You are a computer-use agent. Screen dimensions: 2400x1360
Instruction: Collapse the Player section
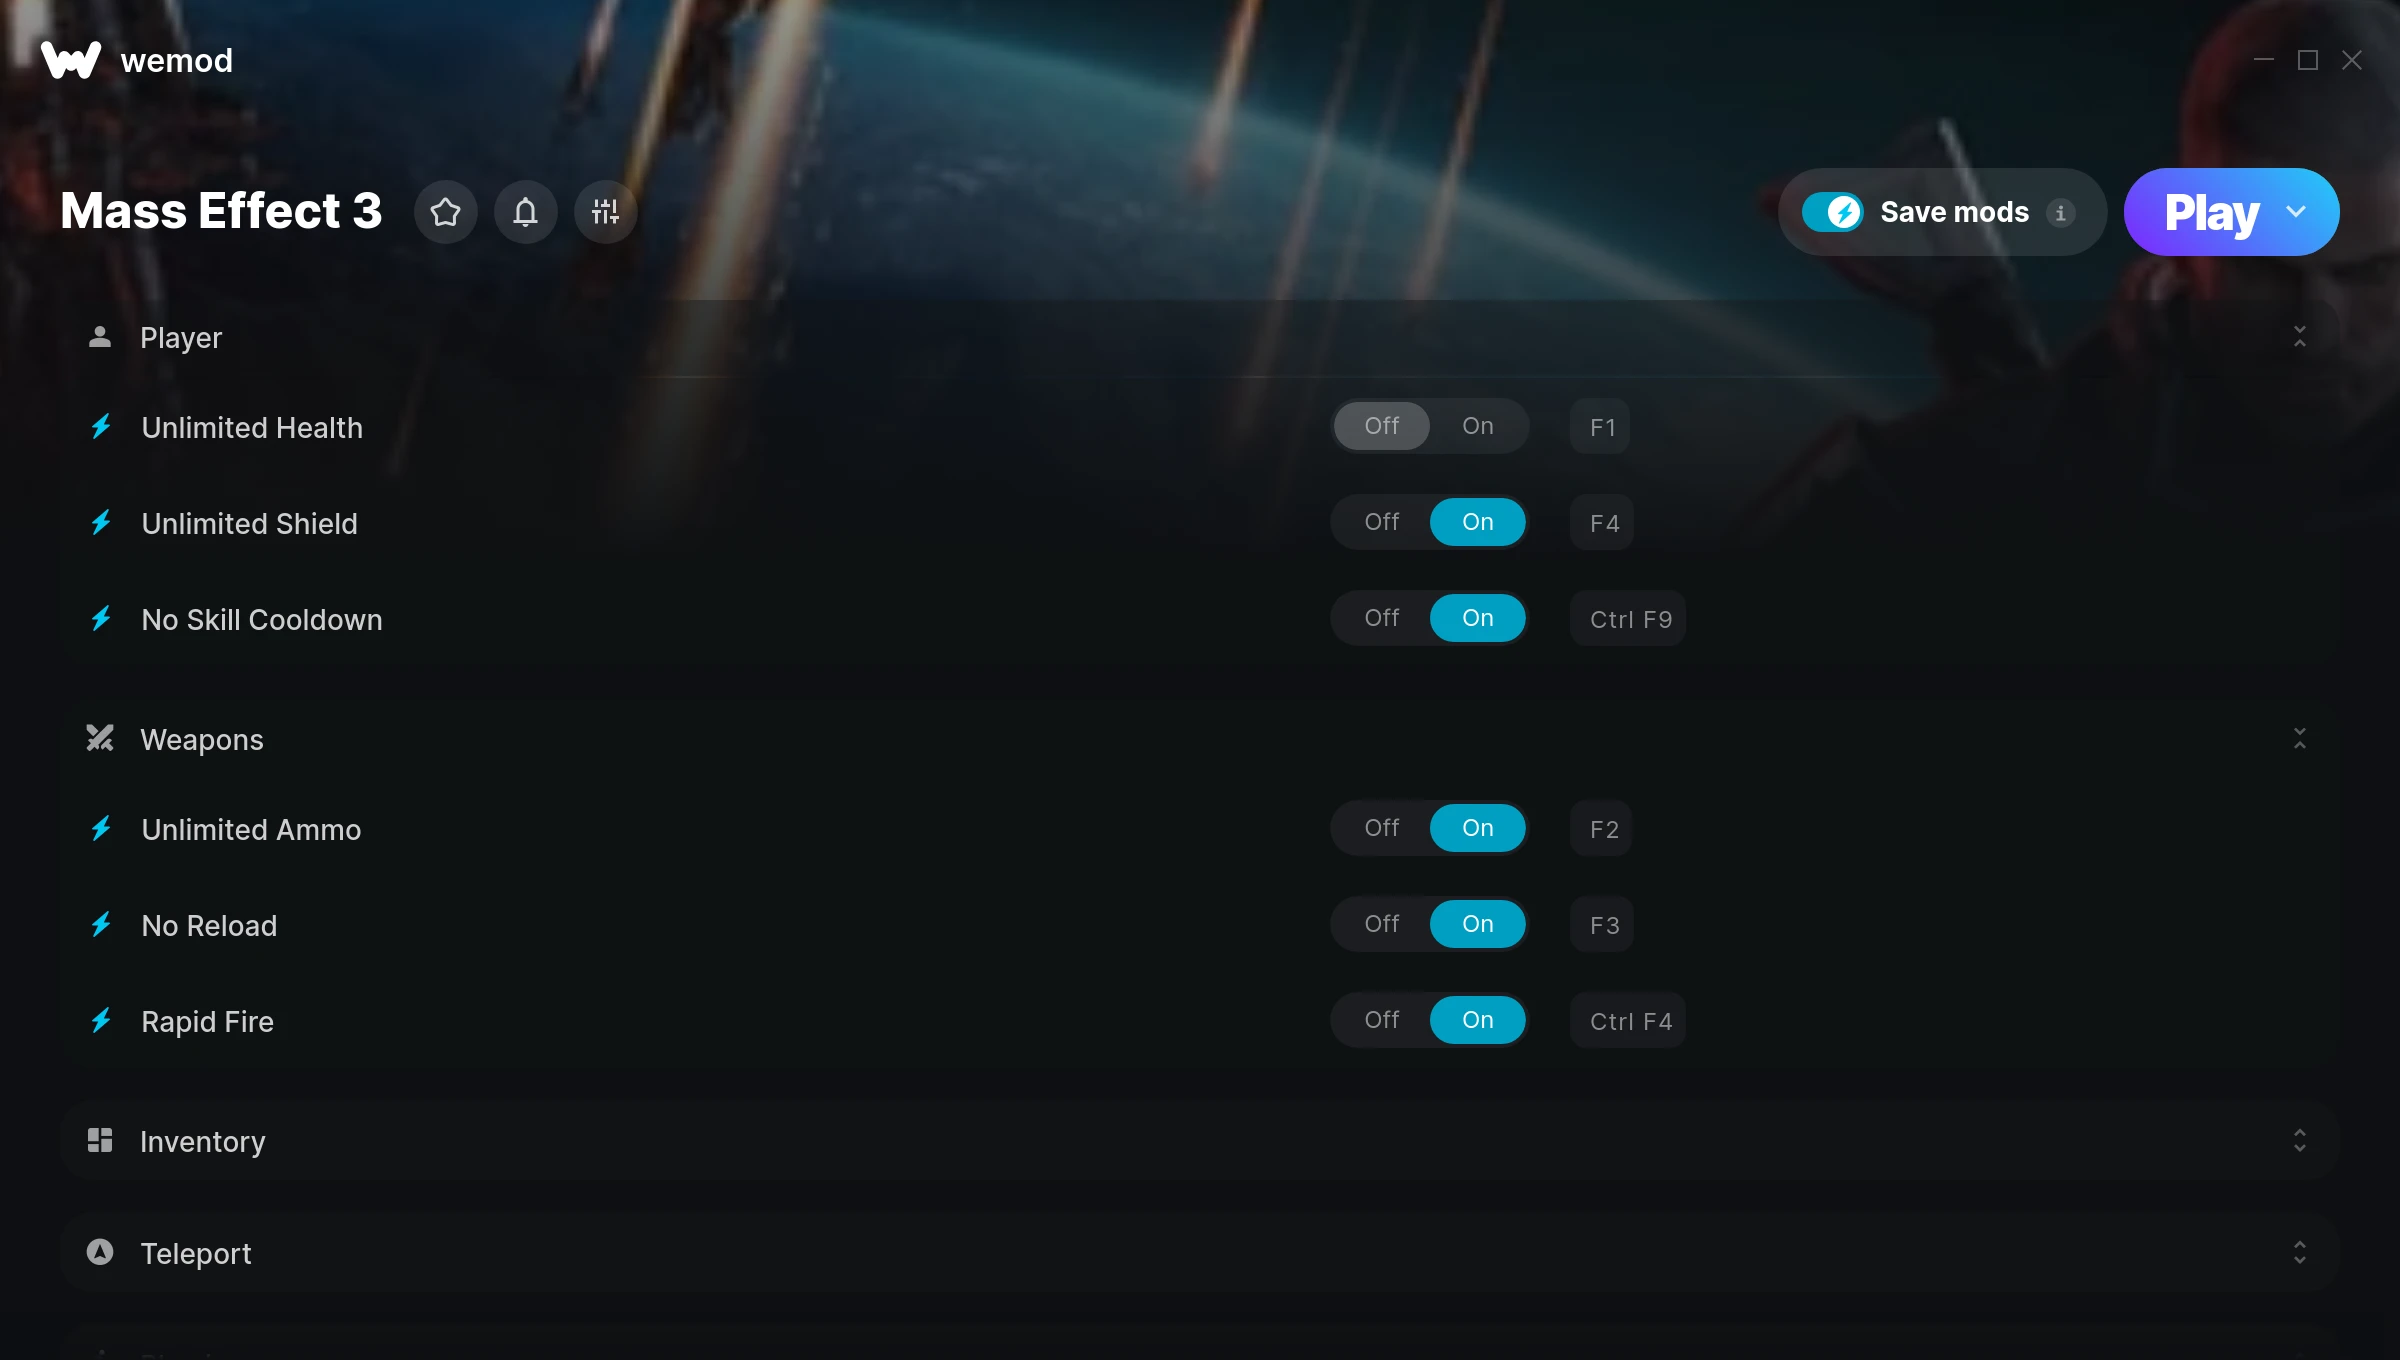tap(2299, 337)
